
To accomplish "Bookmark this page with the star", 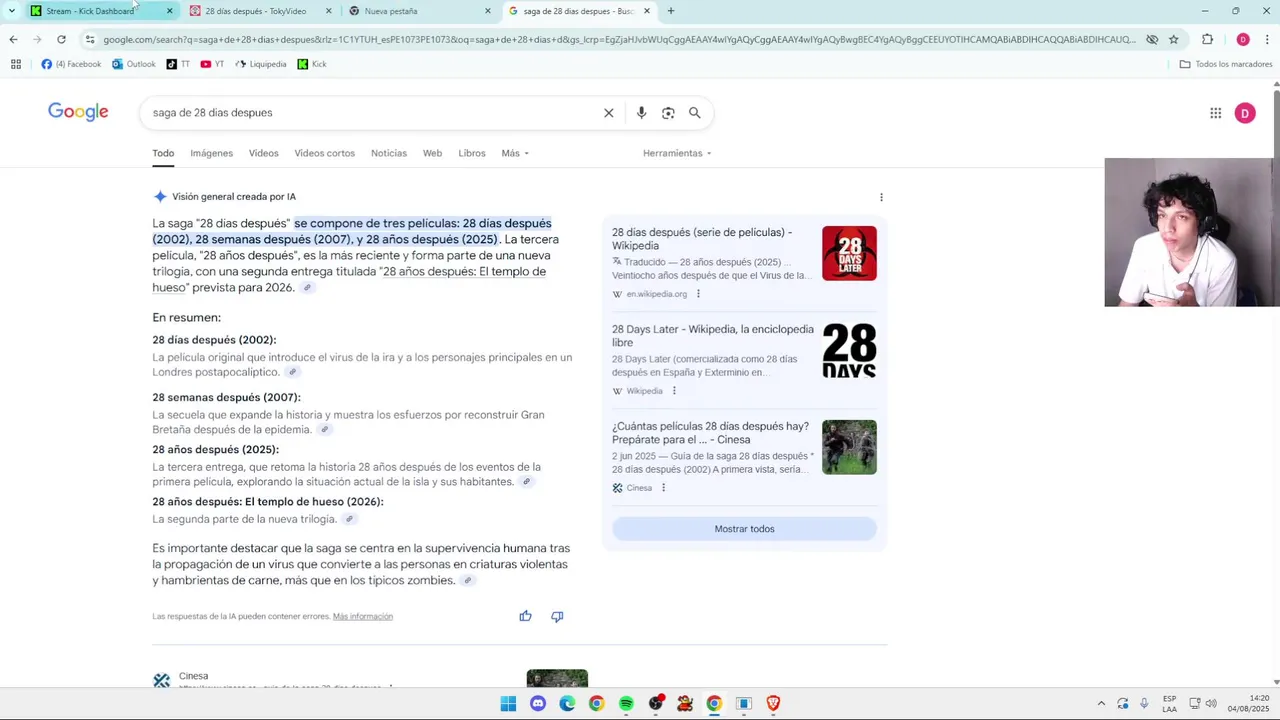I will click(x=1174, y=39).
